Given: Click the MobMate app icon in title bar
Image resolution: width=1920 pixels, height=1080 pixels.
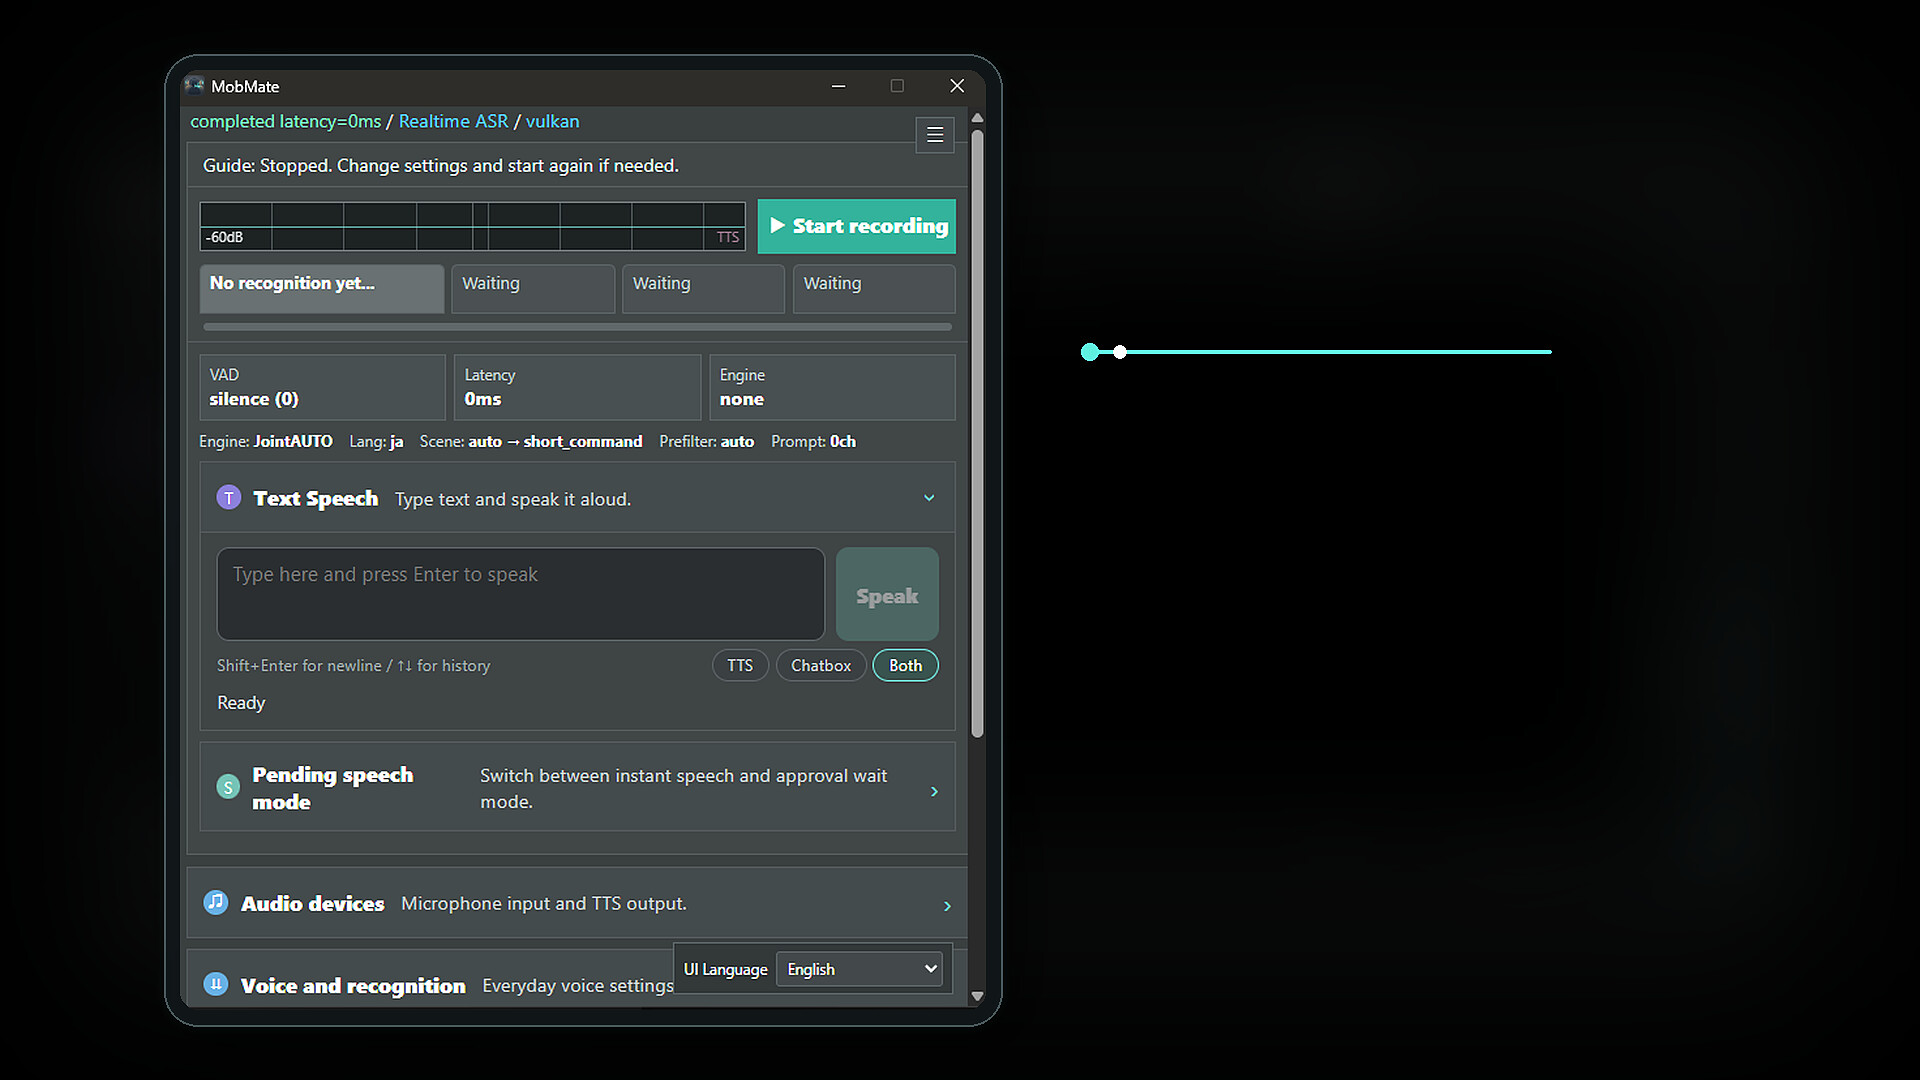Looking at the screenshot, I should (194, 86).
